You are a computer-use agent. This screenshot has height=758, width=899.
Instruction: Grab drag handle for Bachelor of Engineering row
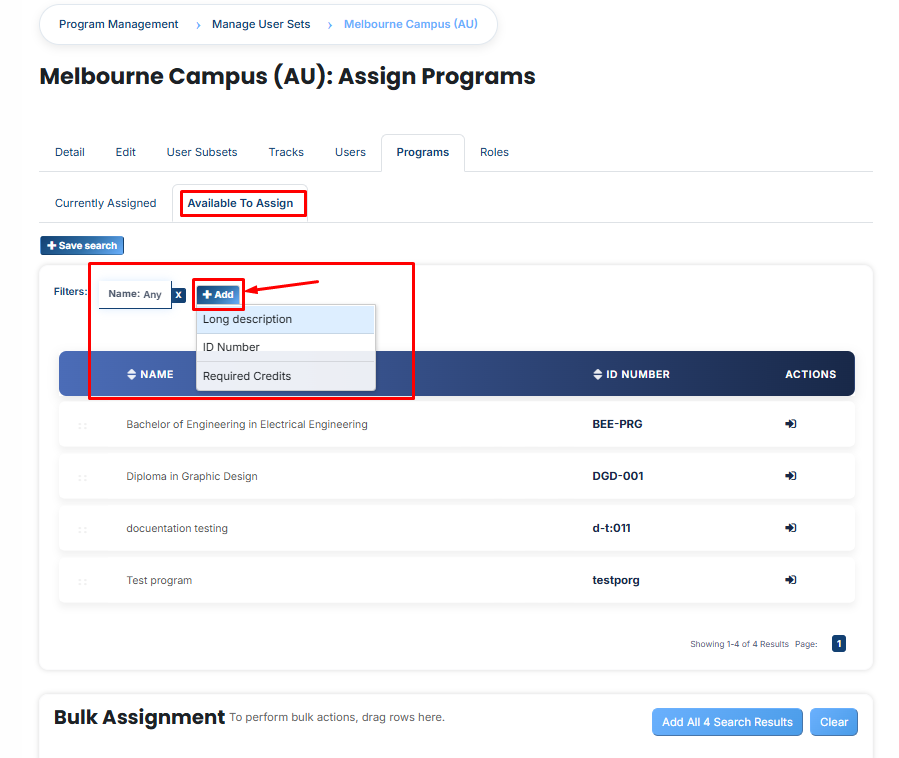pos(83,426)
